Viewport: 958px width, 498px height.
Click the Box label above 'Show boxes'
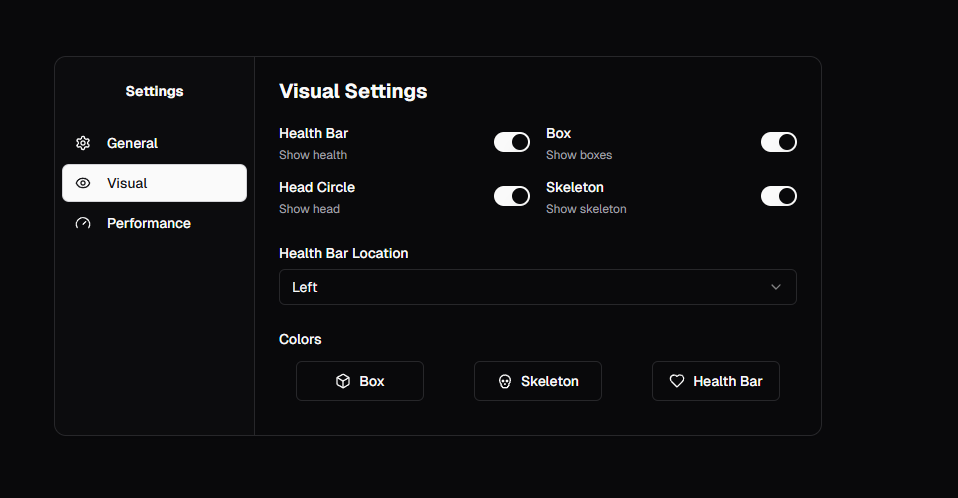coord(558,133)
